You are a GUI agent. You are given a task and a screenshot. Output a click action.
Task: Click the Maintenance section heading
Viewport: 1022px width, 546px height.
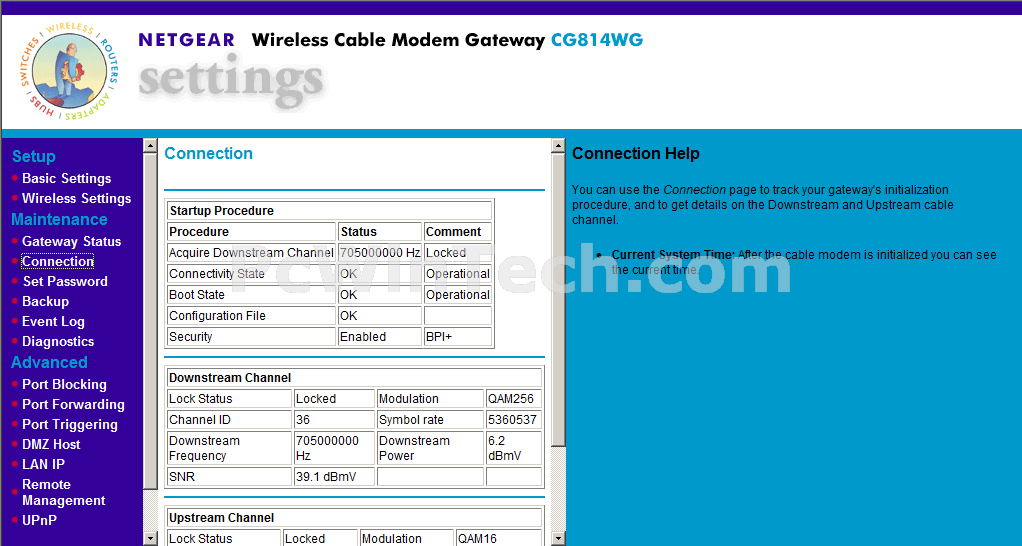point(59,220)
